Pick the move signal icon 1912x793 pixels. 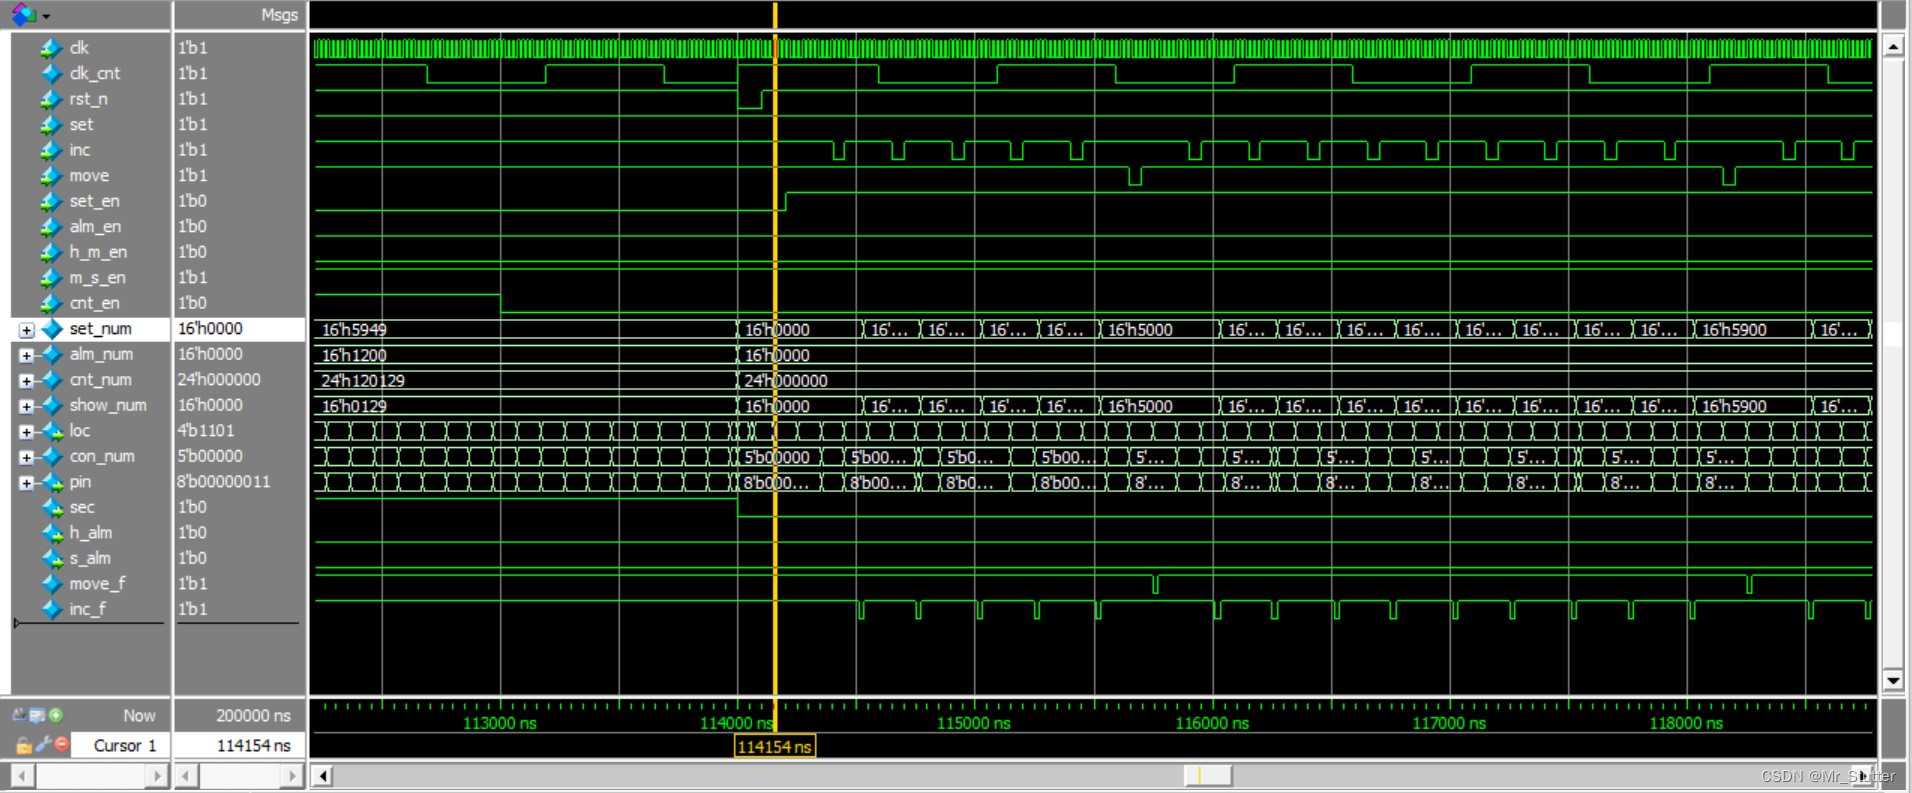coord(51,176)
